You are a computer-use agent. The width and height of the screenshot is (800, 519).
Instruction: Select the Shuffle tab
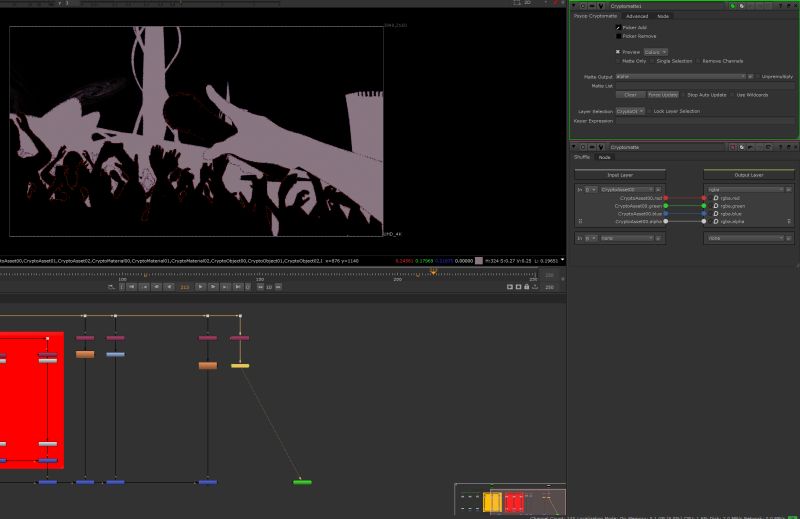pos(582,157)
